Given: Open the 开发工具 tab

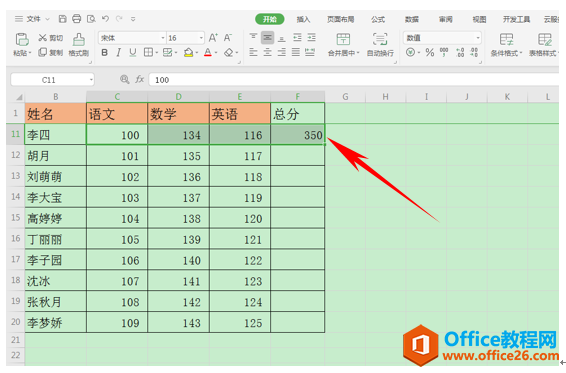Looking at the screenshot, I should click(516, 19).
